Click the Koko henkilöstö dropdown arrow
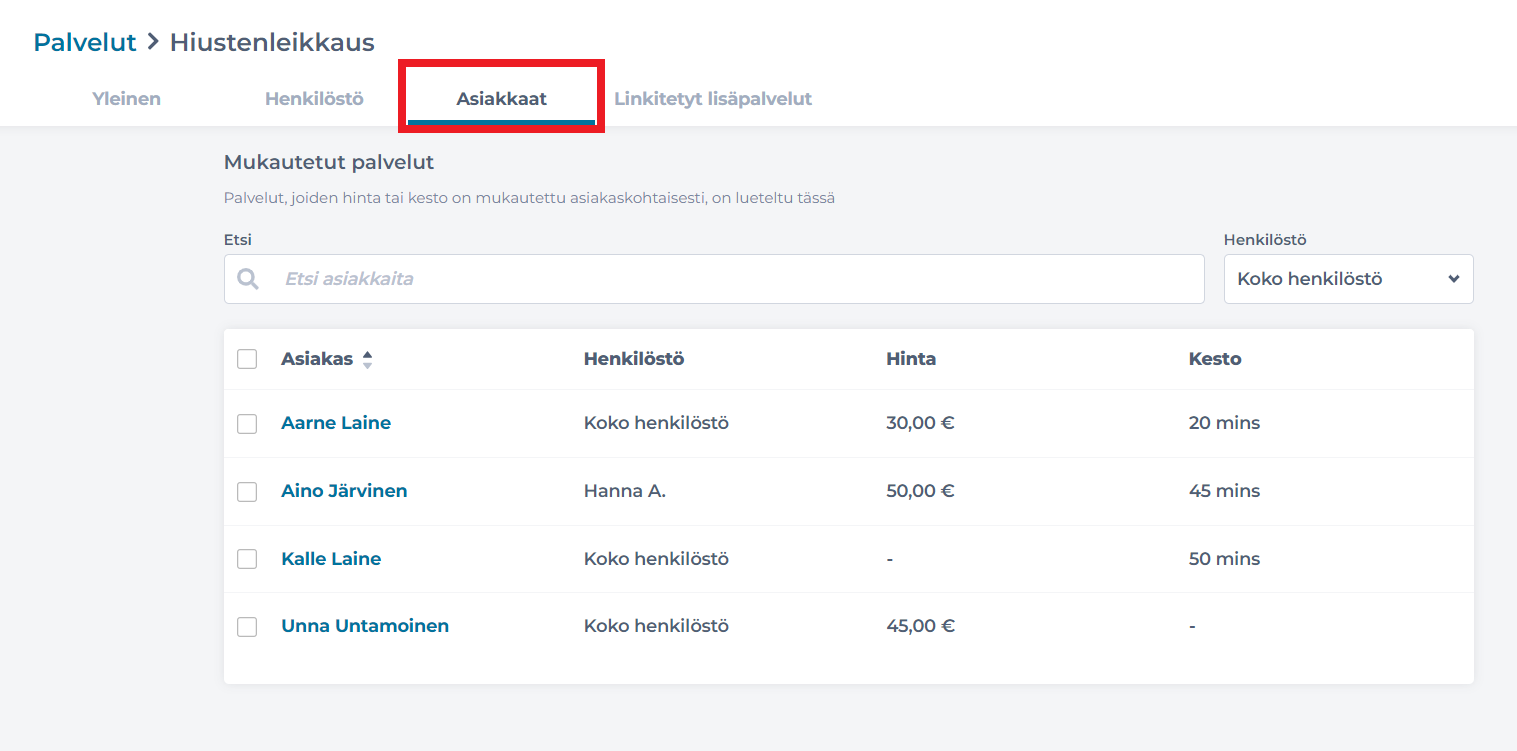The height and width of the screenshot is (751, 1517). [1453, 279]
